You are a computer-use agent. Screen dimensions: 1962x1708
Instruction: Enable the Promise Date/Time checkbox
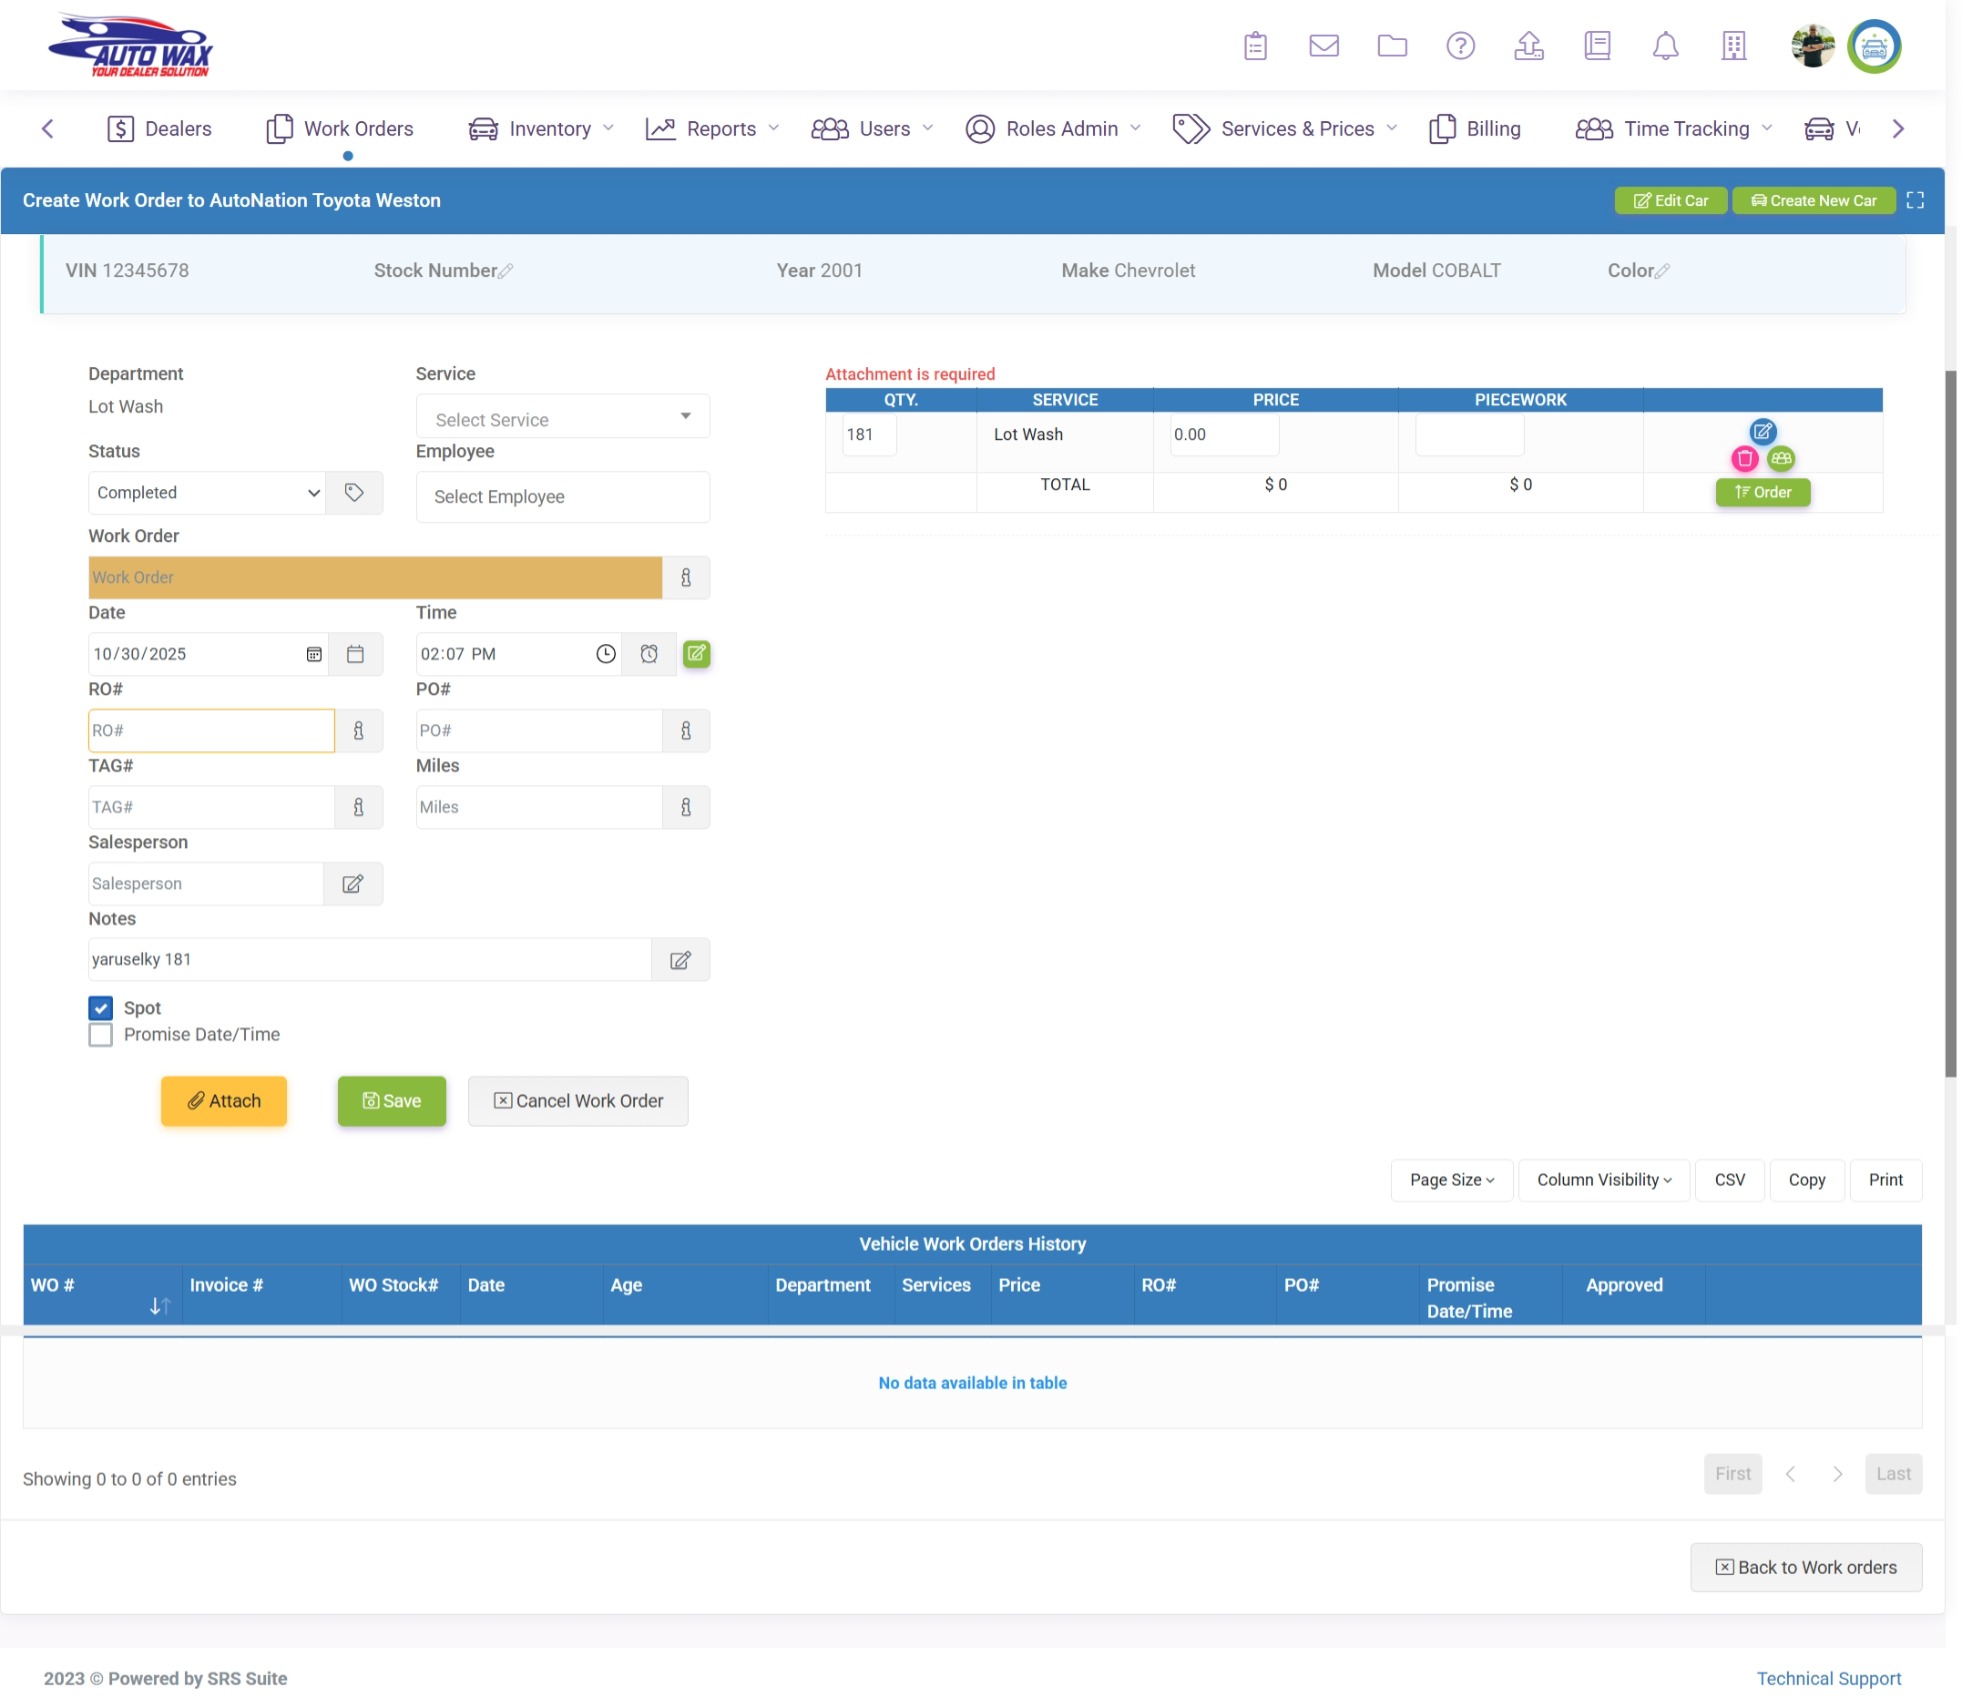(x=101, y=1035)
